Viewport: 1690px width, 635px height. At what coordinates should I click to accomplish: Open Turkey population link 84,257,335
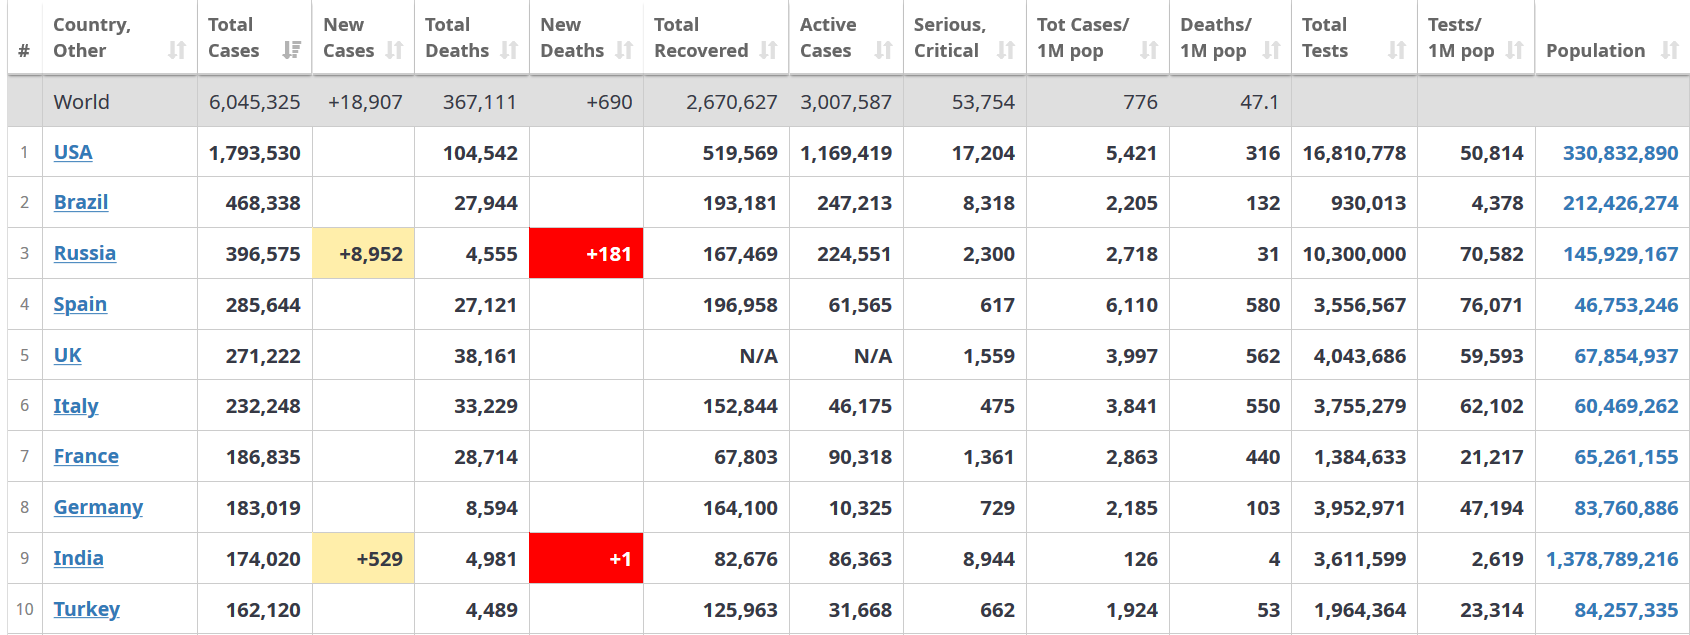pos(1626,610)
